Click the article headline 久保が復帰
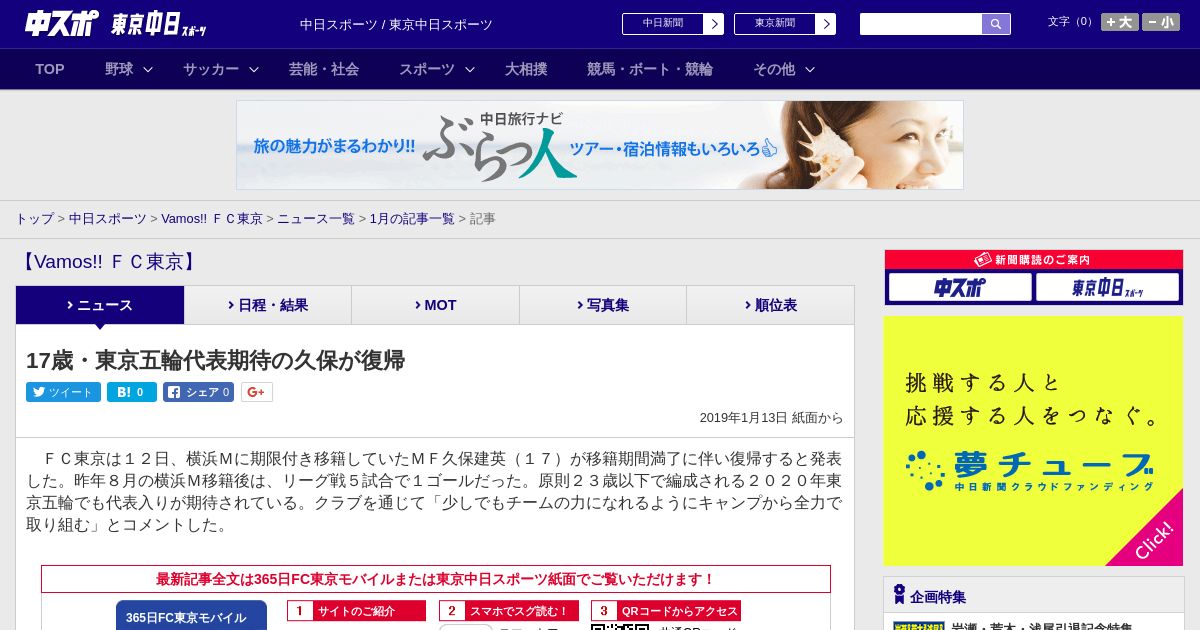Image resolution: width=1200 pixels, height=630 pixels. [215, 360]
